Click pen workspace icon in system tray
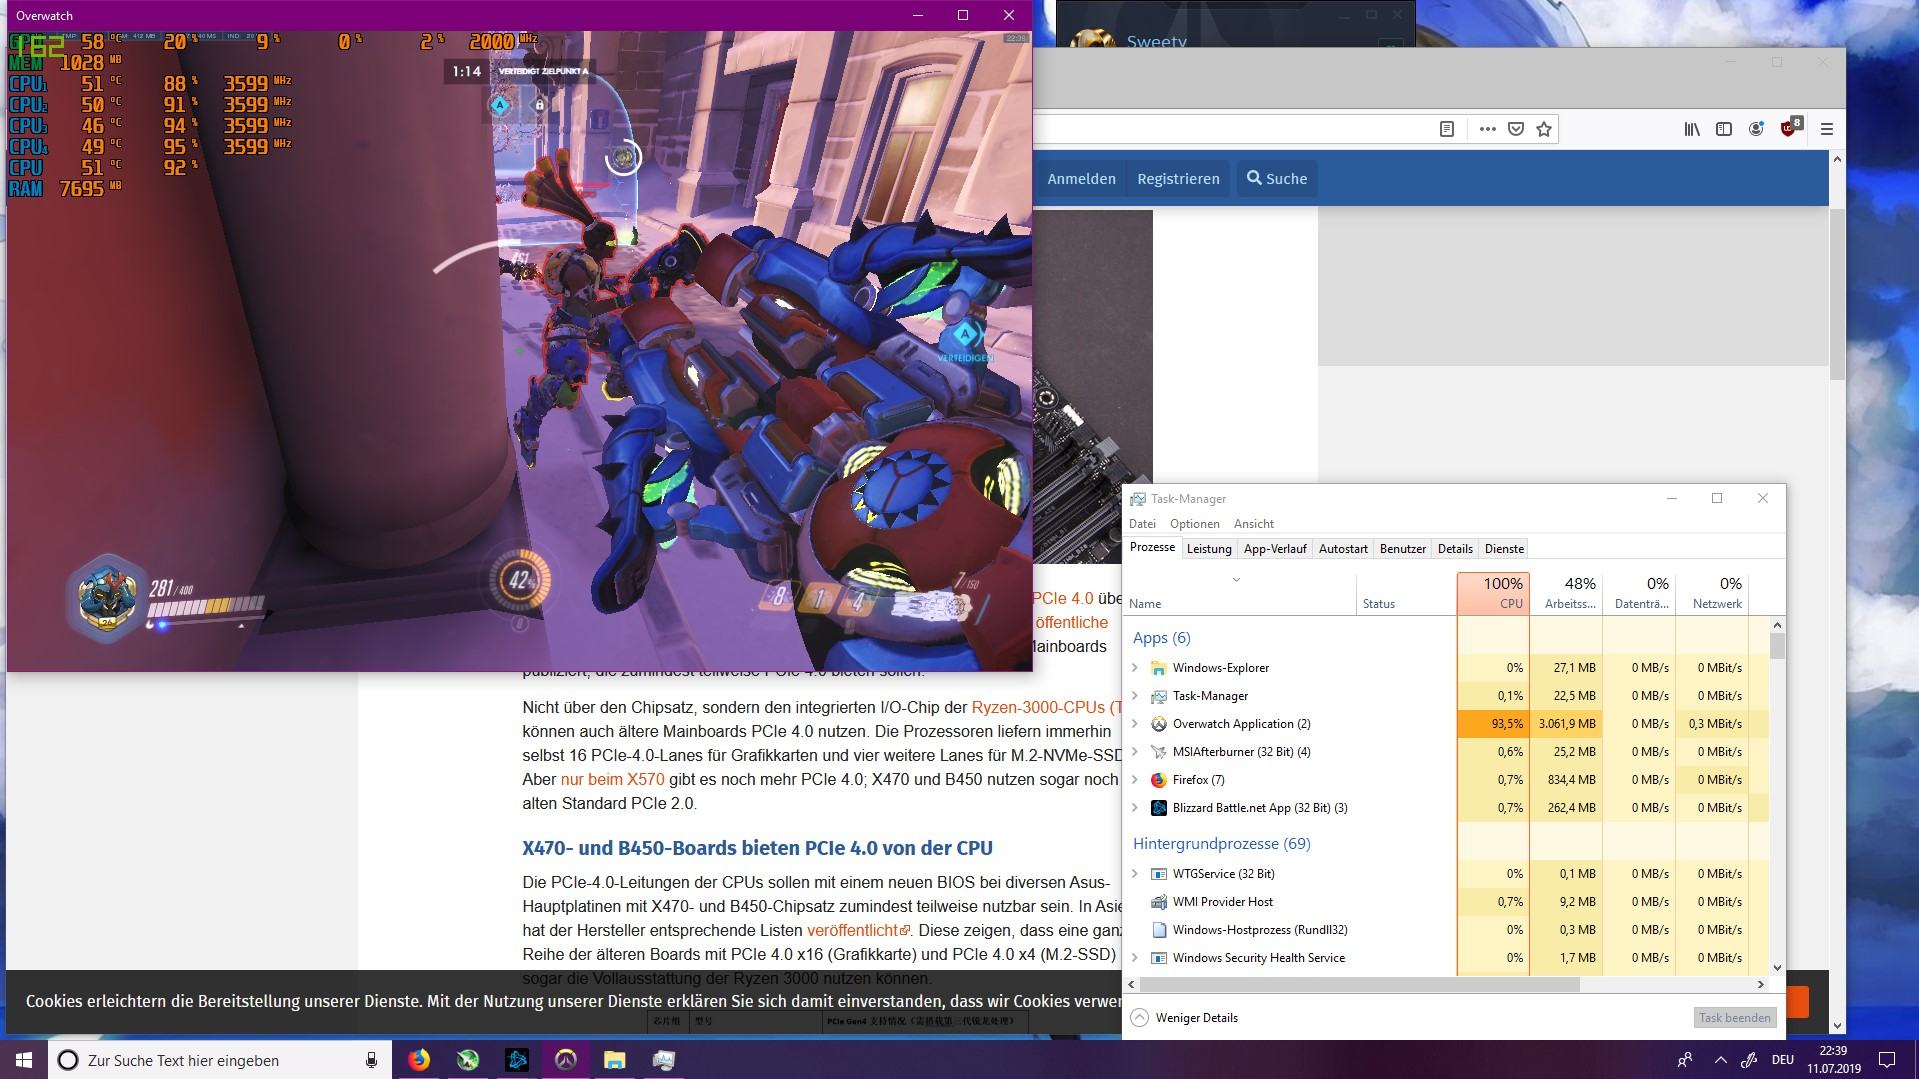Screen dimensions: 1919x1079 [1749, 1060]
